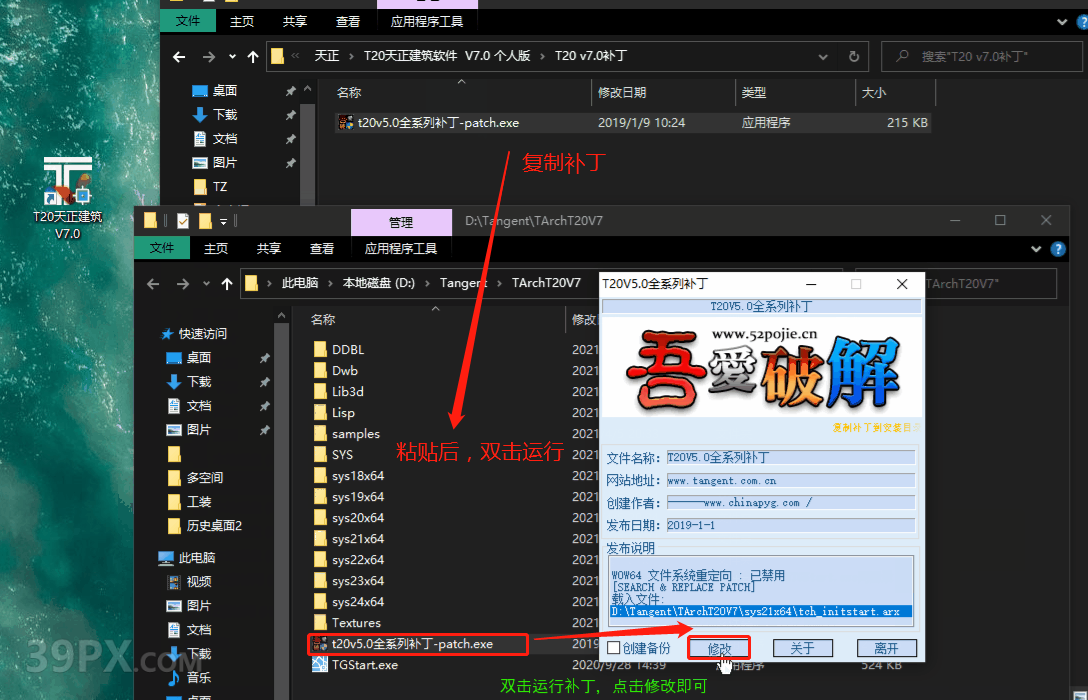The height and width of the screenshot is (700, 1088).
Task: Open 此电脑 in TArchT20V7 sidebar
Action: click(x=187, y=558)
